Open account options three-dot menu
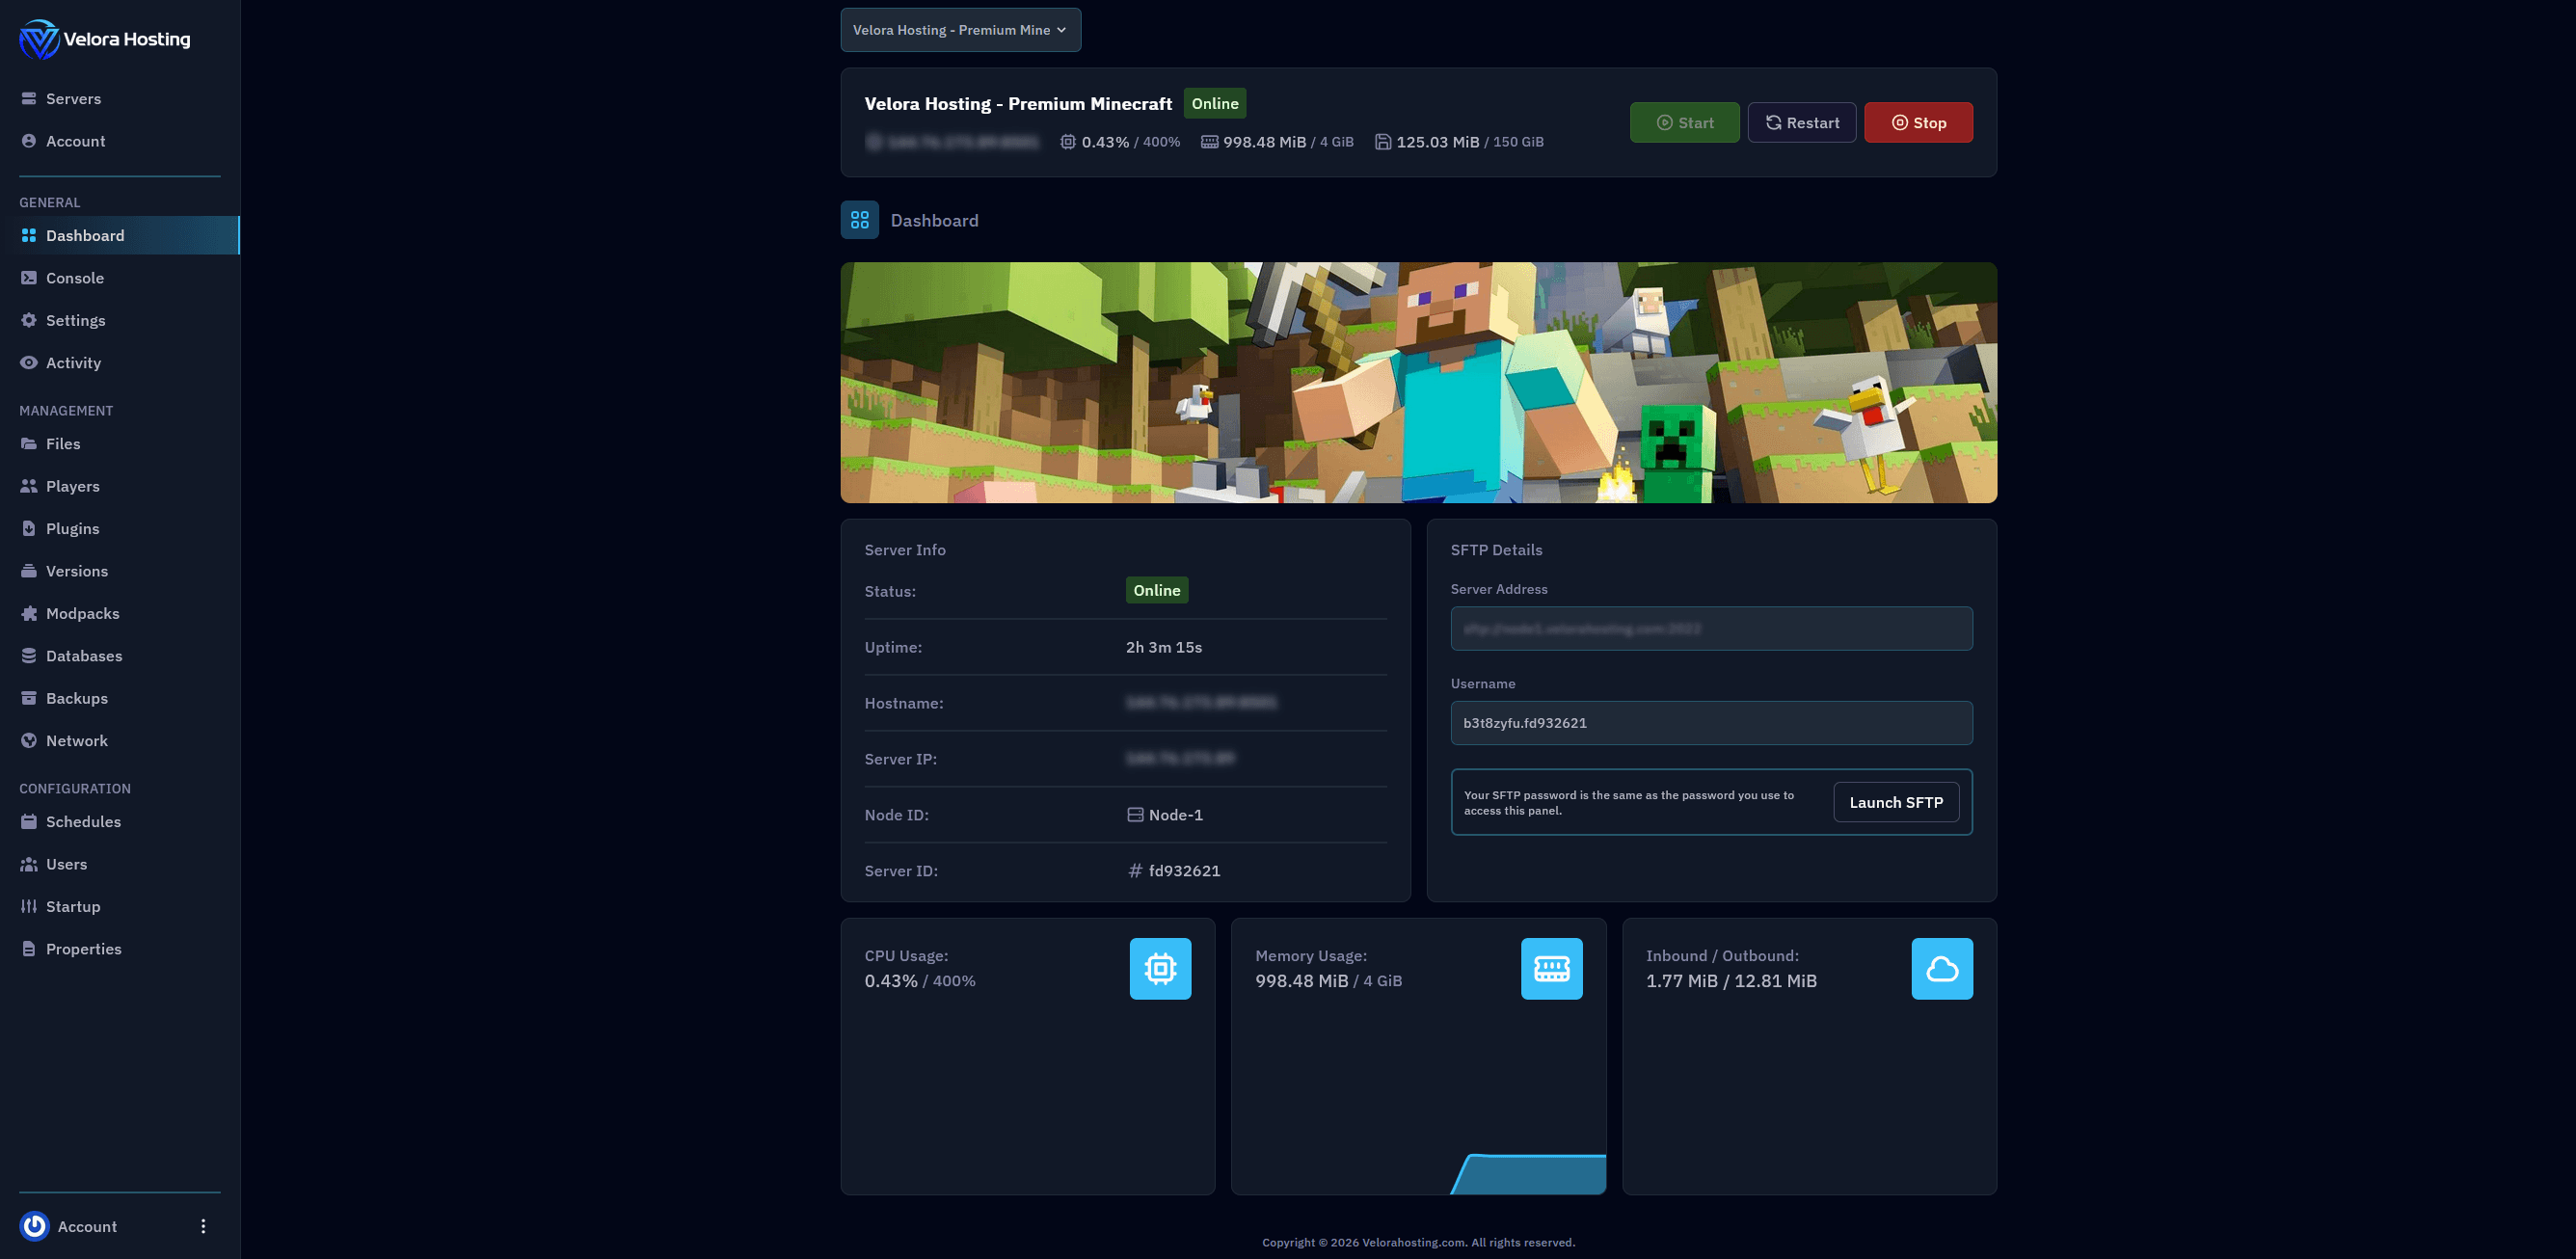 pos(203,1226)
